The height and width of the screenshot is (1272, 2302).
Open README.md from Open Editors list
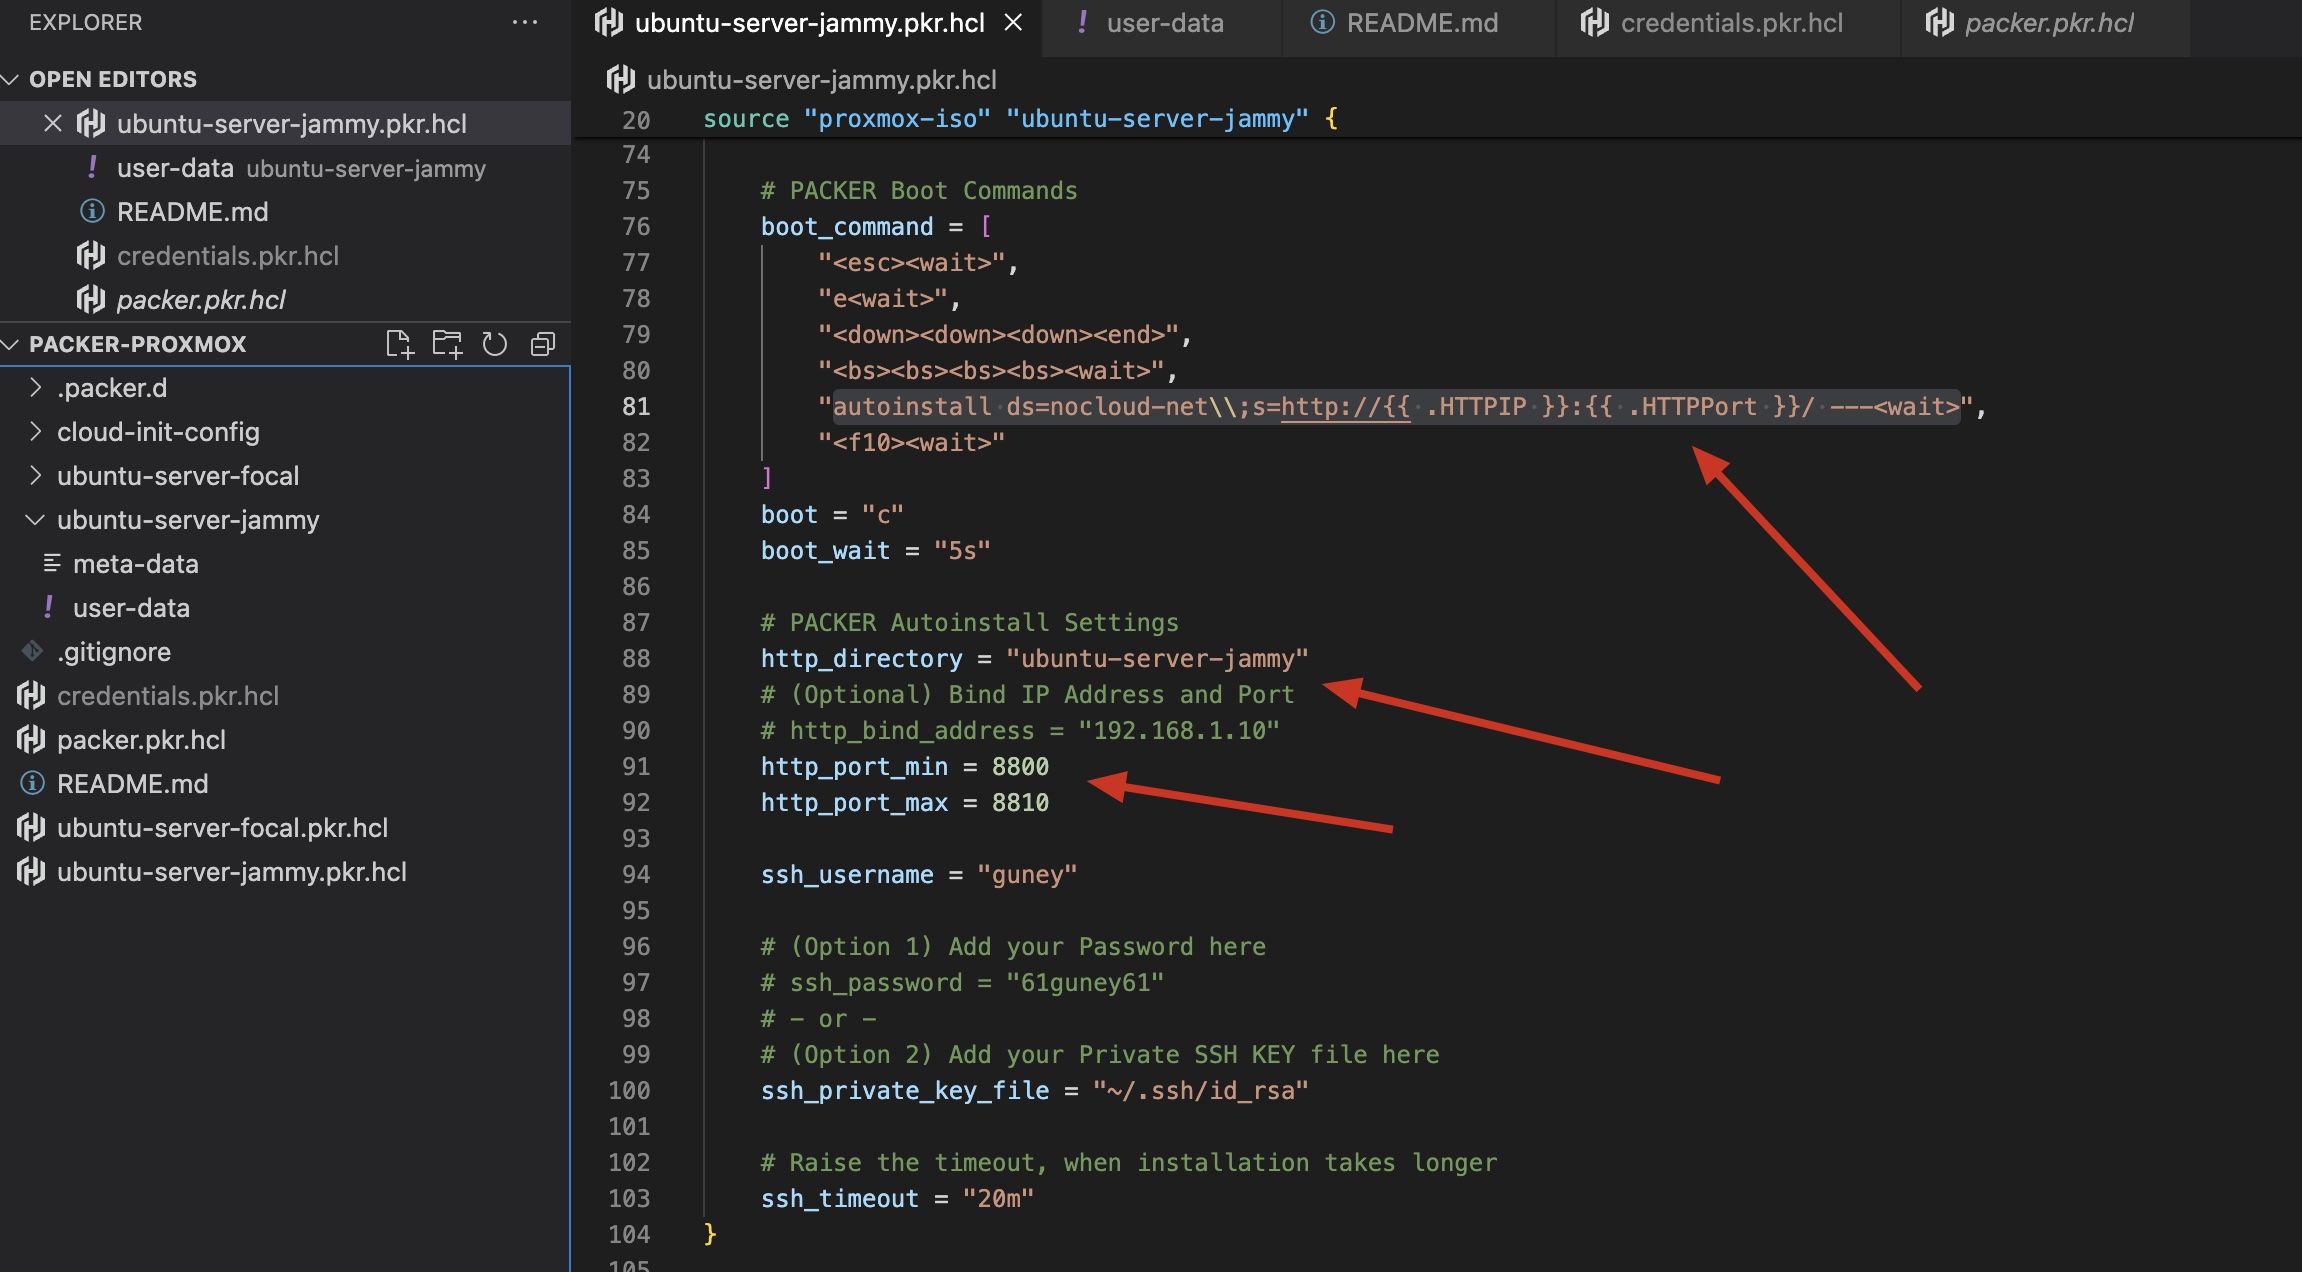pos(285,211)
